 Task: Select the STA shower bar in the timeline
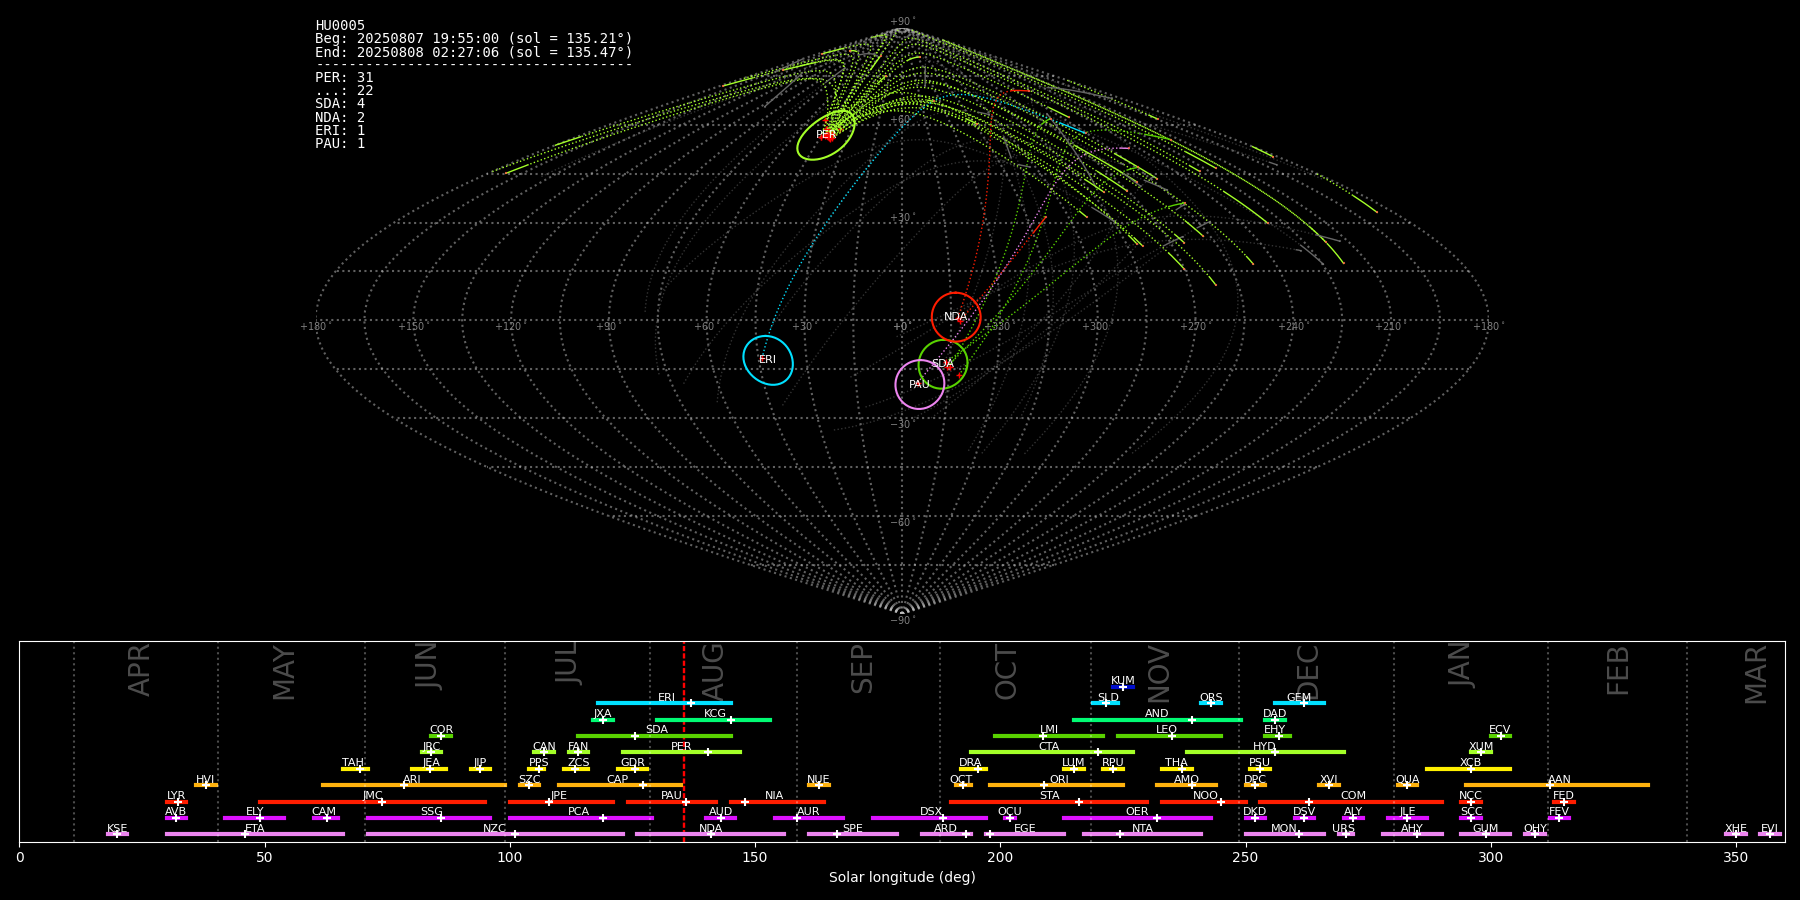pos(1049,802)
